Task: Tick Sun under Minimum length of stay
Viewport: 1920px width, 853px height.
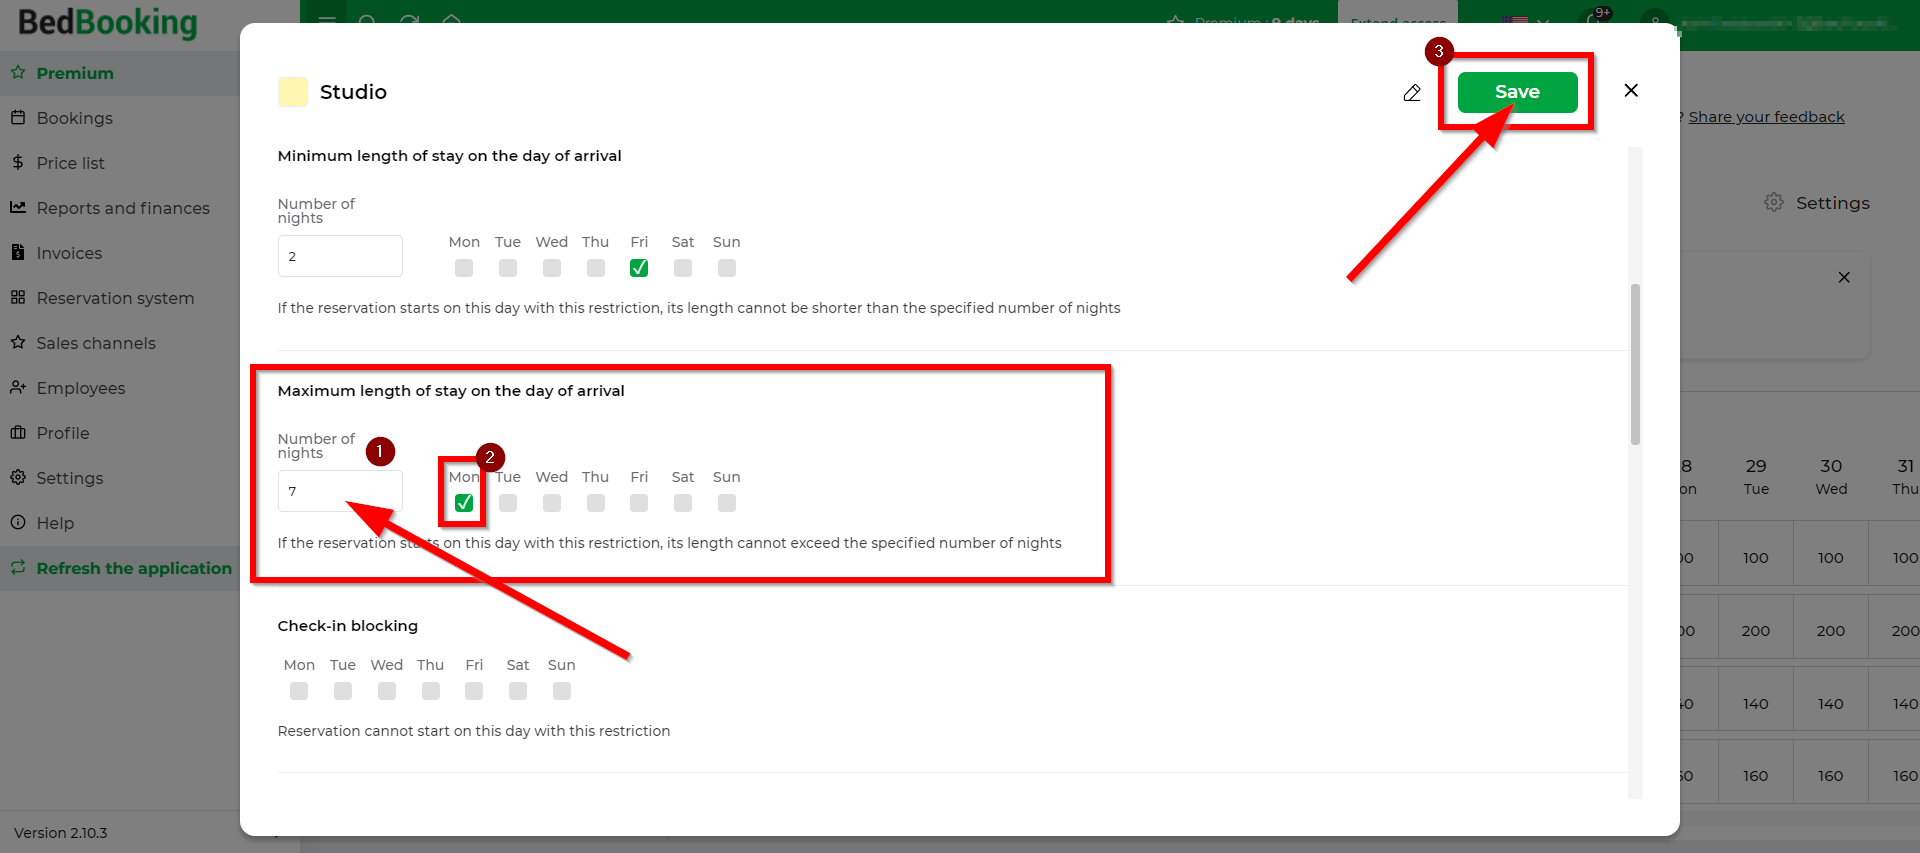Action: tap(727, 268)
